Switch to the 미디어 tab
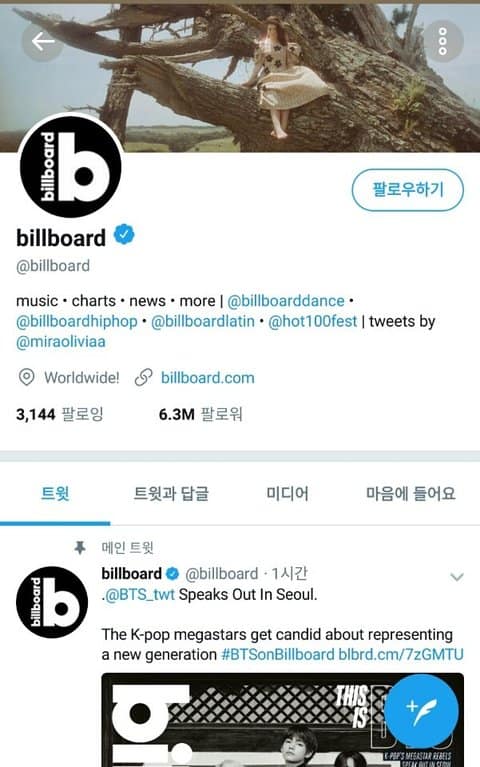 287,494
